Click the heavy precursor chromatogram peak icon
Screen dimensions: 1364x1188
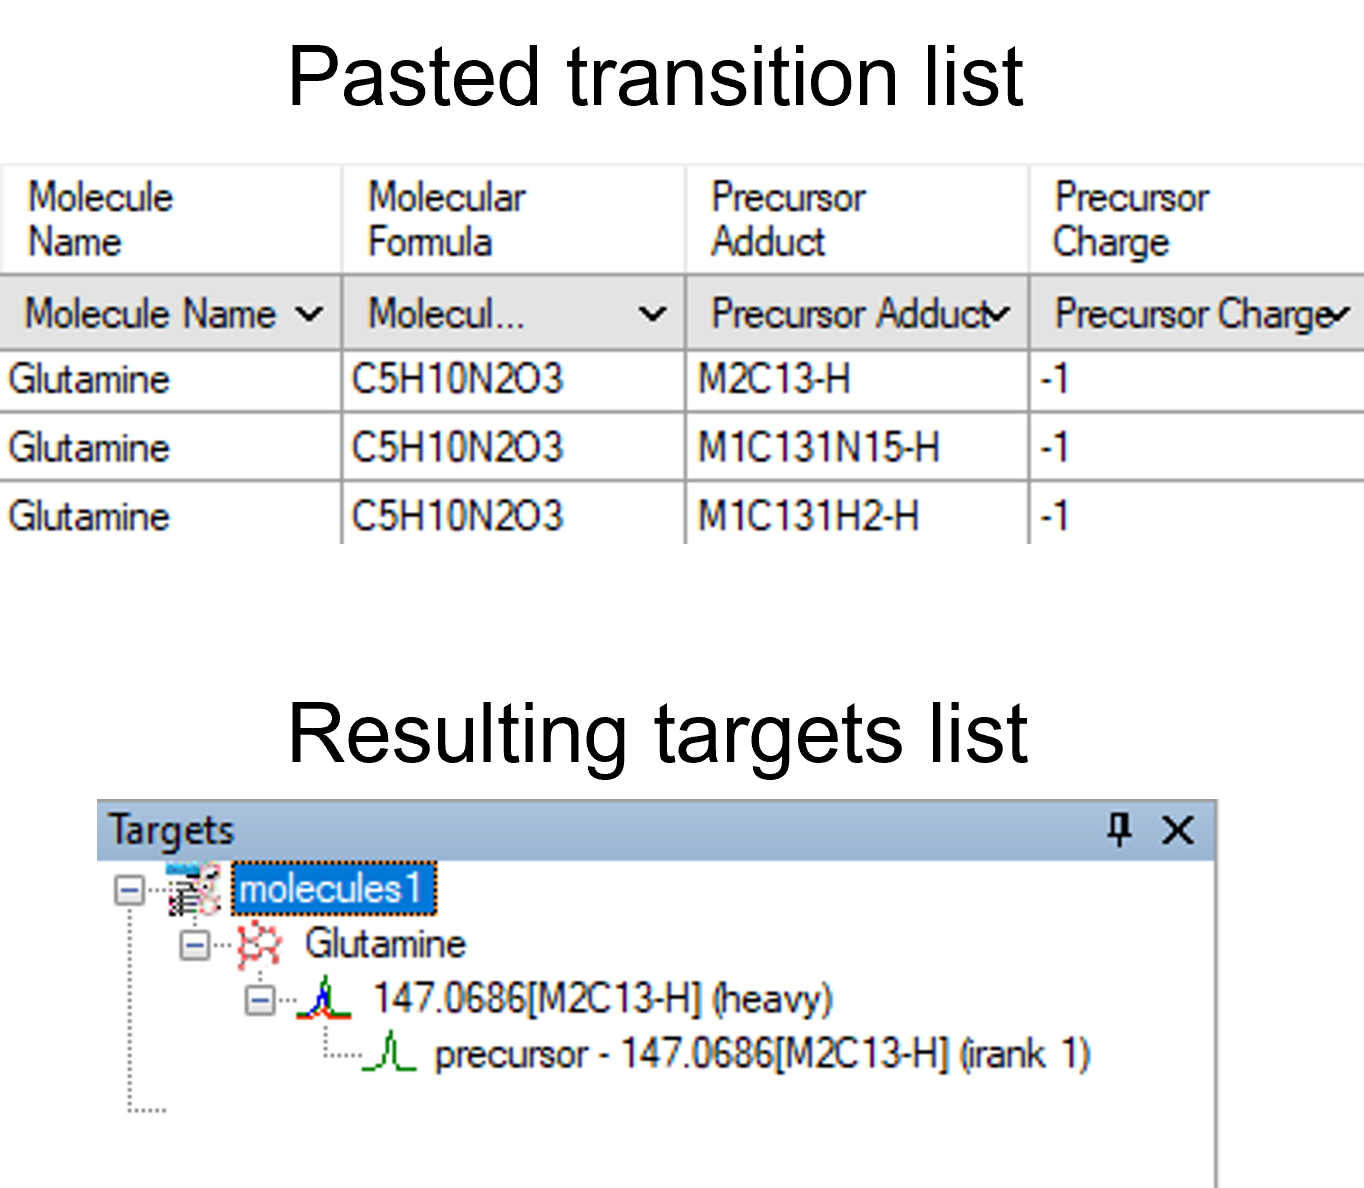tap(323, 999)
